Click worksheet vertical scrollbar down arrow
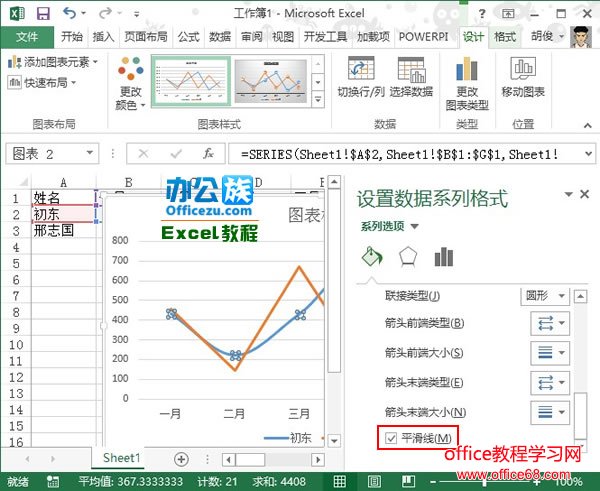 coord(334,440)
